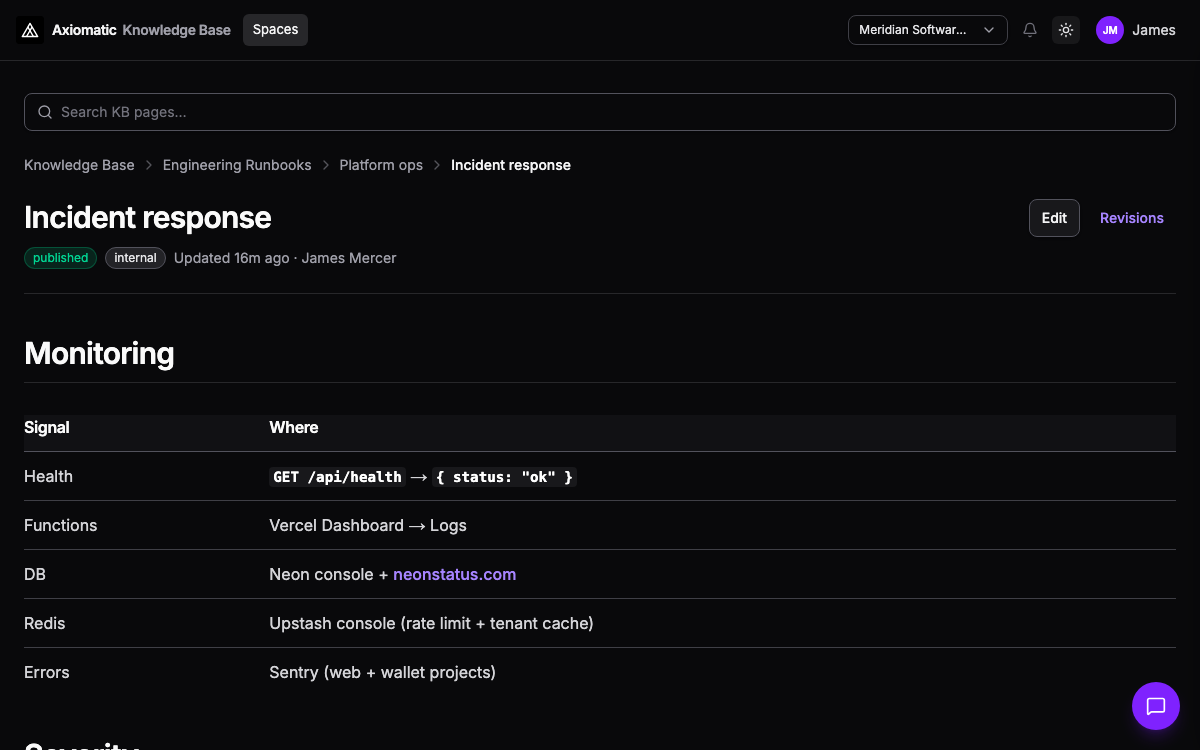Screen dimensions: 1200x750
Task: Click the search magnifier icon
Action: [x=45, y=112]
